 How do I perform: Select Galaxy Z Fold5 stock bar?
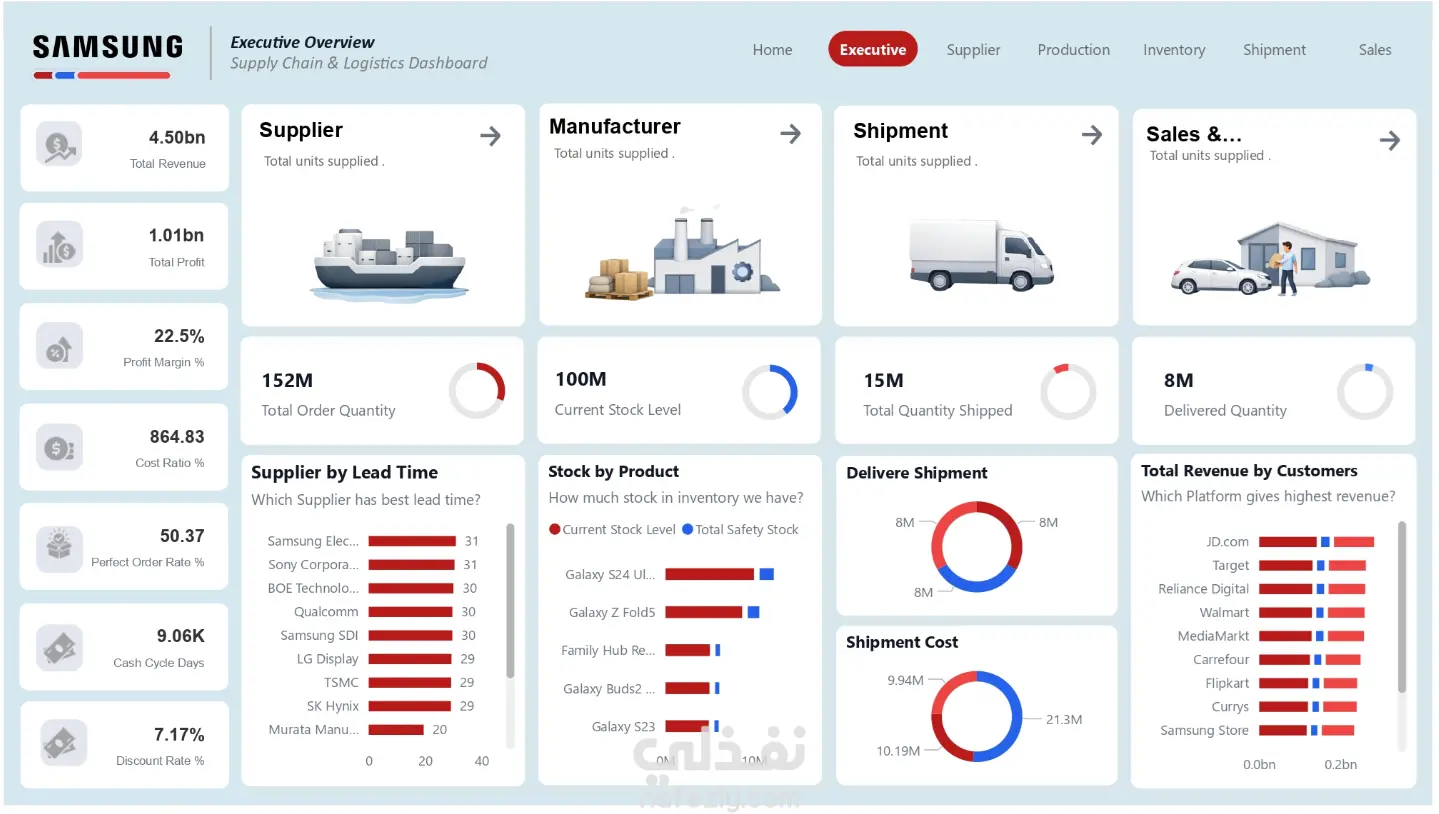click(704, 612)
